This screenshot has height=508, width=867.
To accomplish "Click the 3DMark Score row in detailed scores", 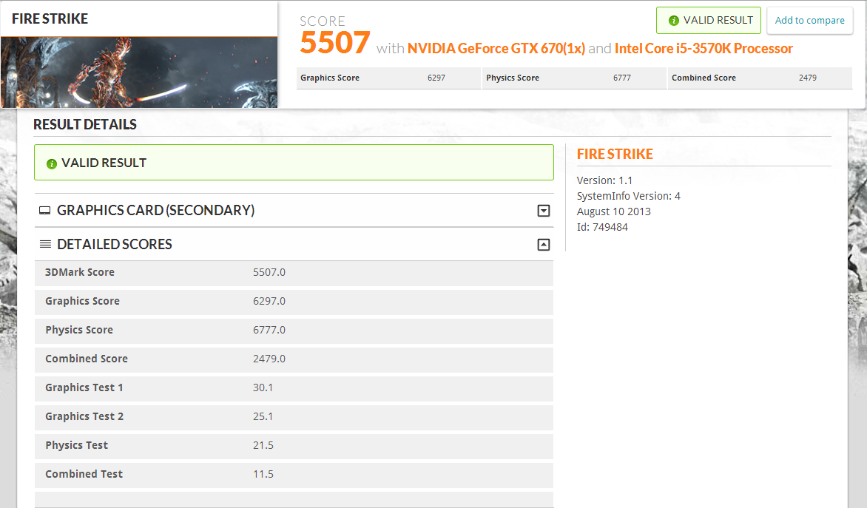I will coord(293,272).
